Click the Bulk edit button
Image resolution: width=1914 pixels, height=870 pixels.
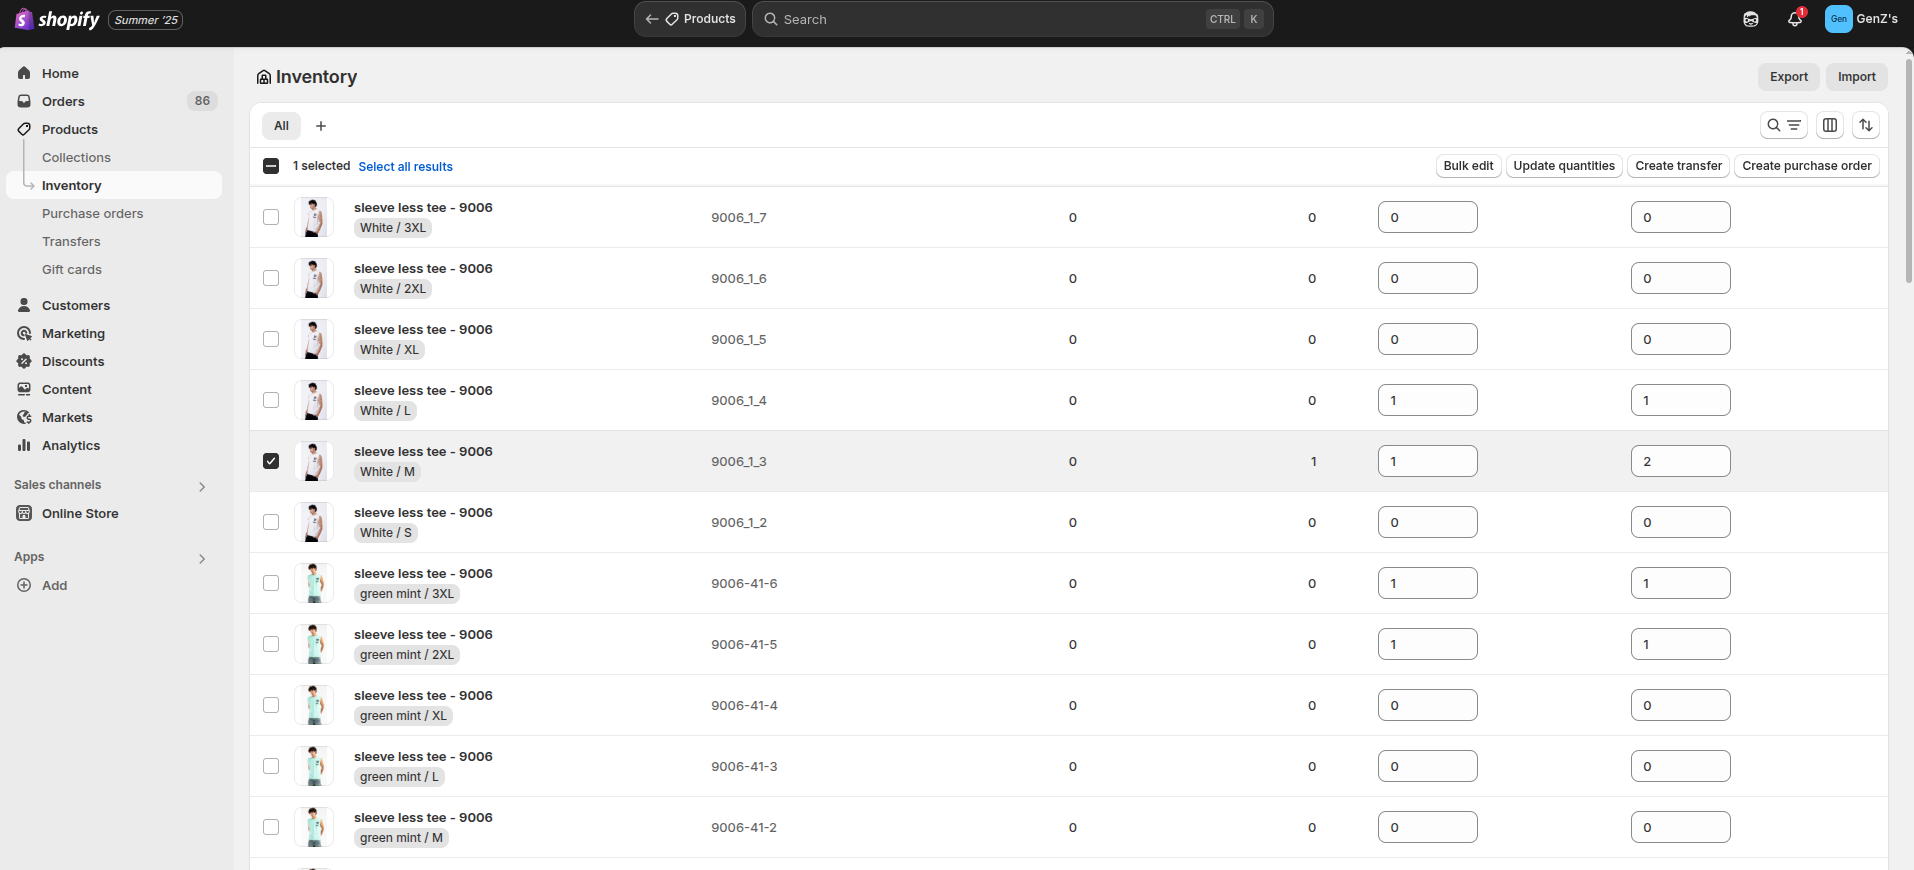point(1468,166)
